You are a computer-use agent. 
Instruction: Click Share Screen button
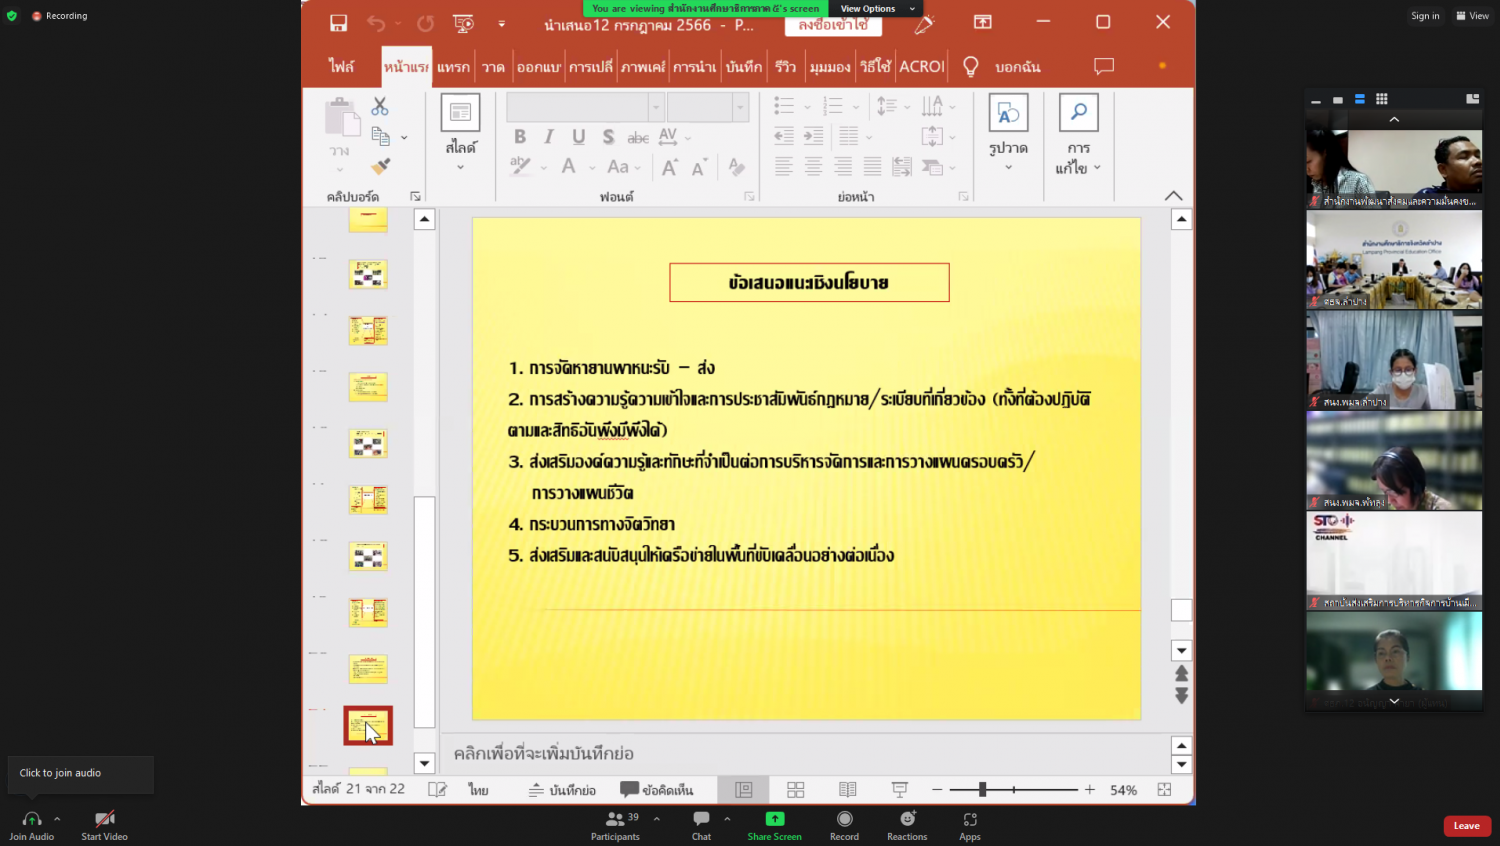tap(774, 825)
